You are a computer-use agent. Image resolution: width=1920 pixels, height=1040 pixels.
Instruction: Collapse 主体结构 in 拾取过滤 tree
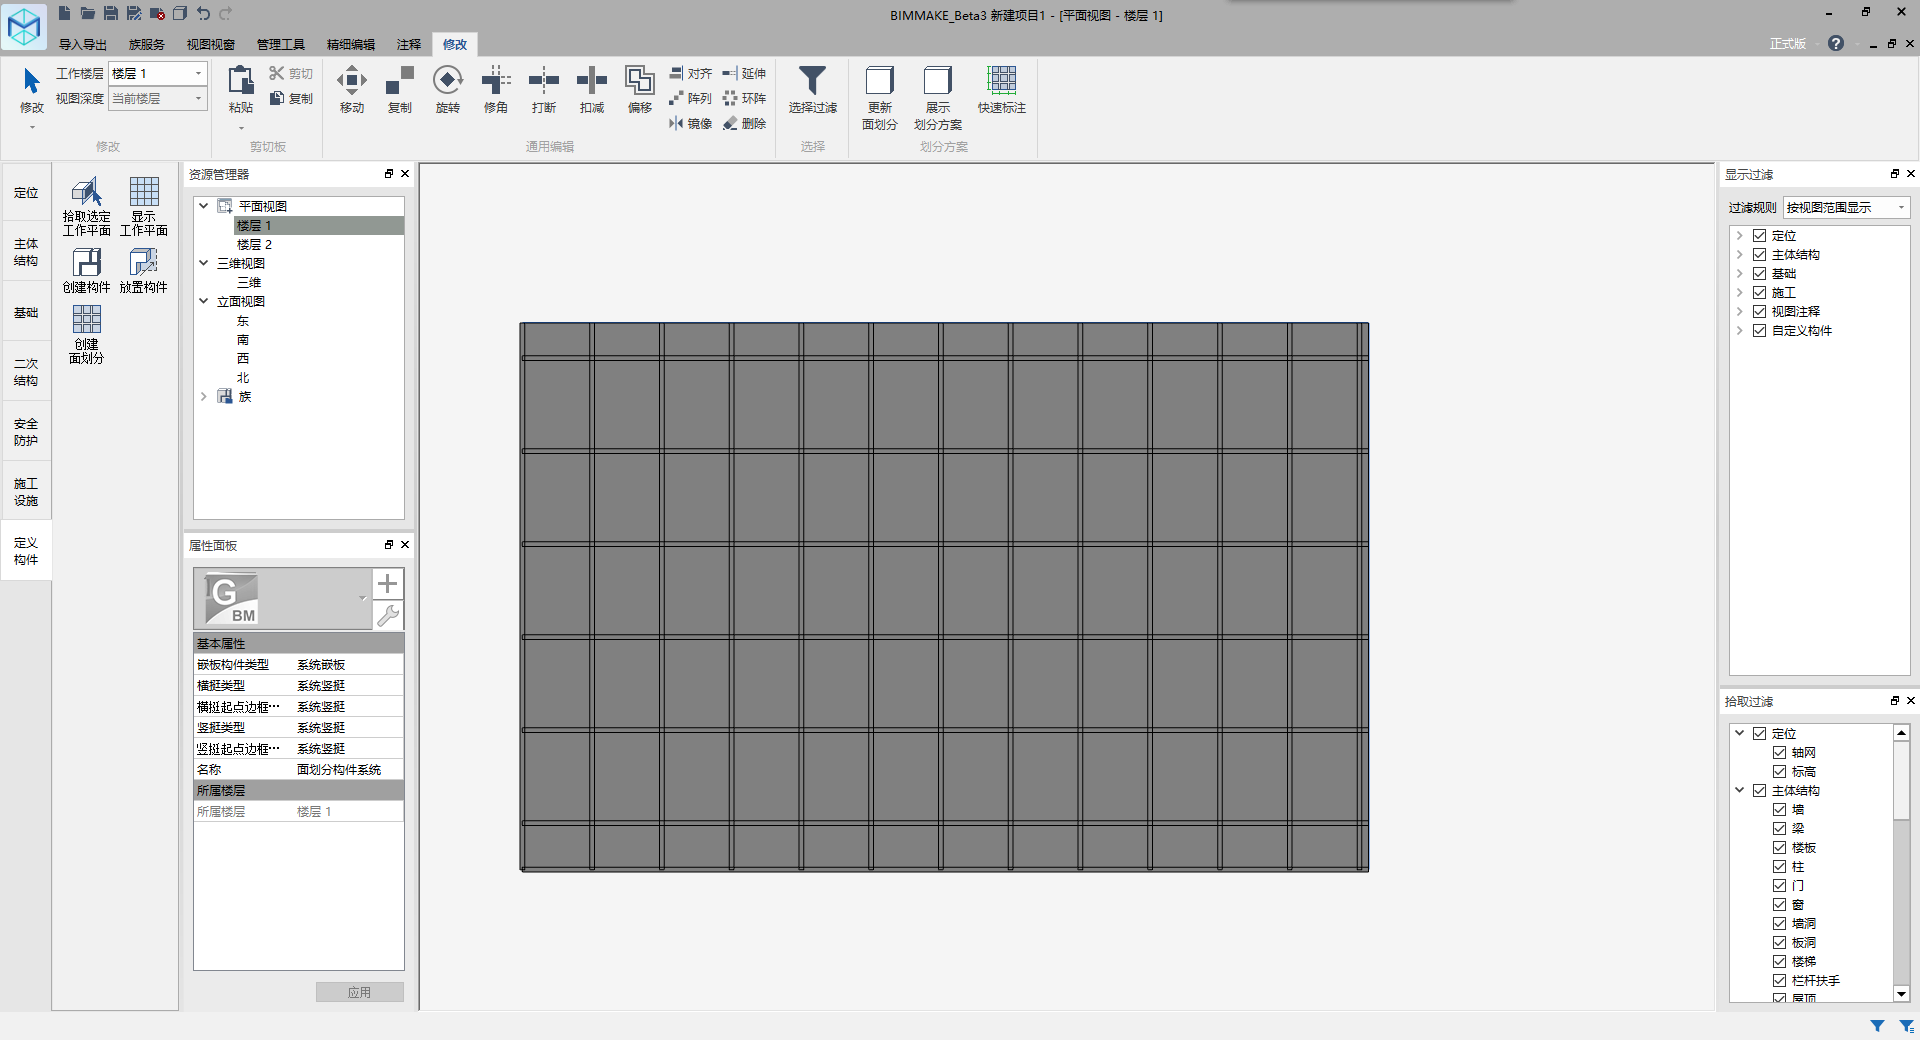tap(1740, 790)
